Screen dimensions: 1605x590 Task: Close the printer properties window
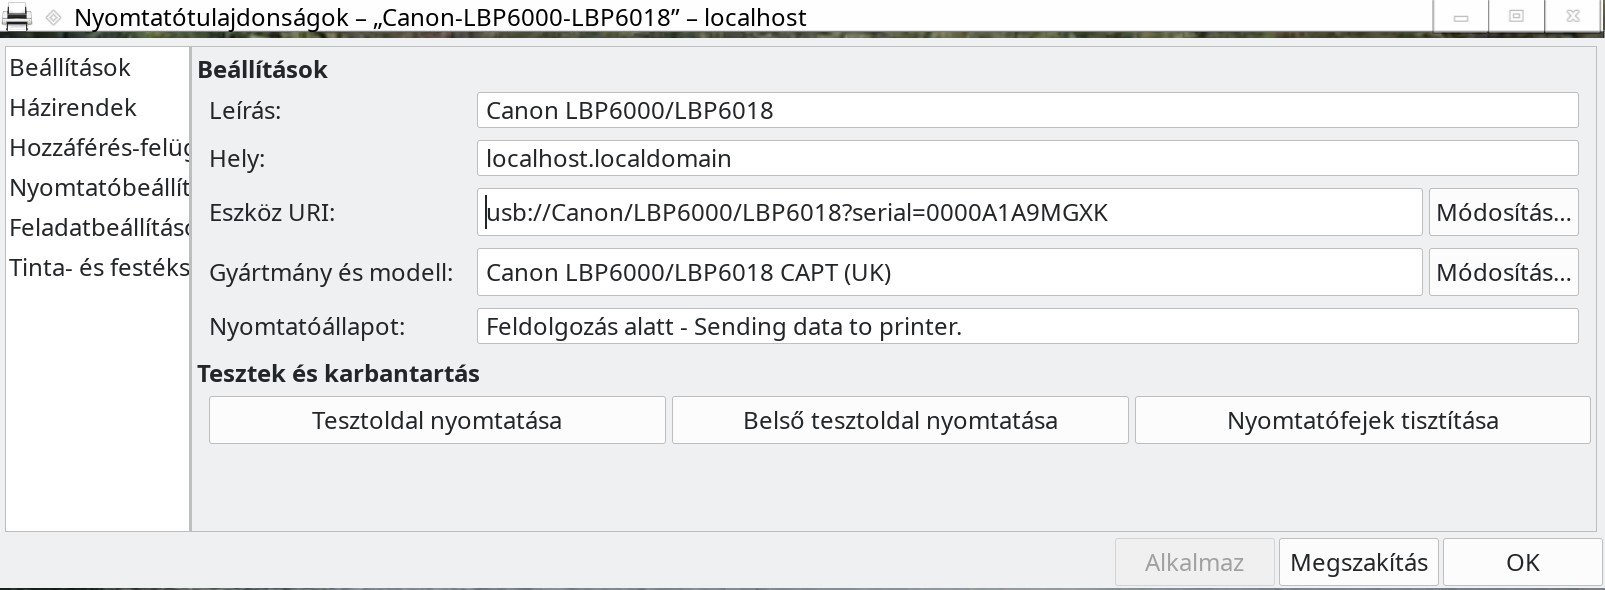(x=1573, y=17)
